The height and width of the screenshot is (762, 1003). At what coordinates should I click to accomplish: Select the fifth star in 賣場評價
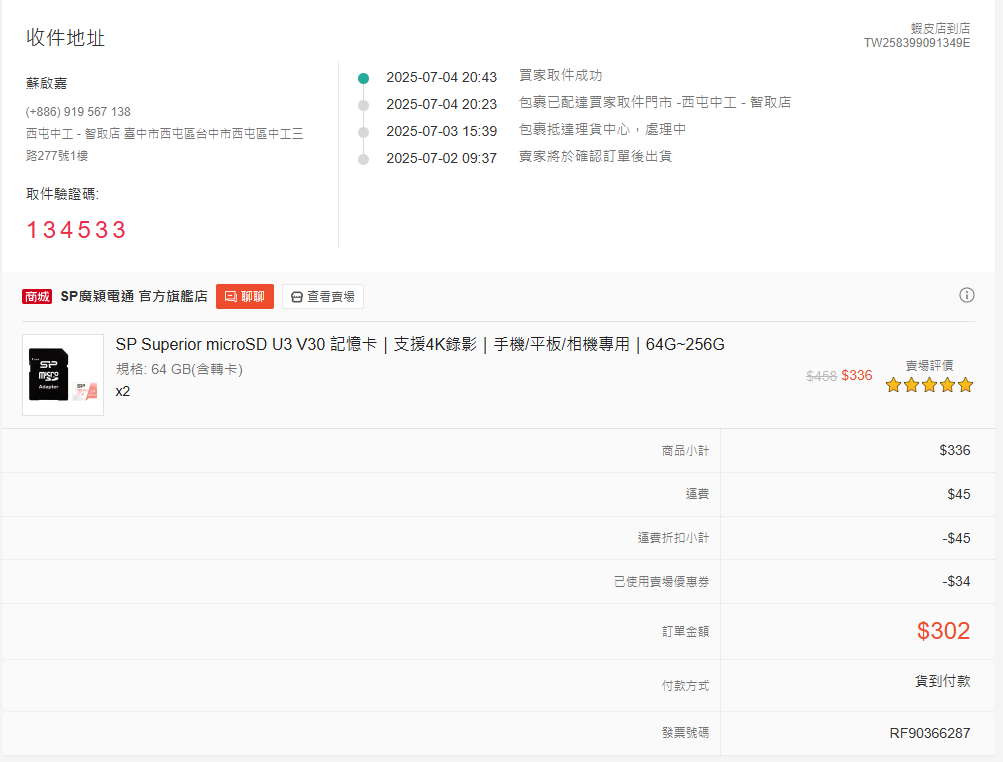tap(965, 385)
